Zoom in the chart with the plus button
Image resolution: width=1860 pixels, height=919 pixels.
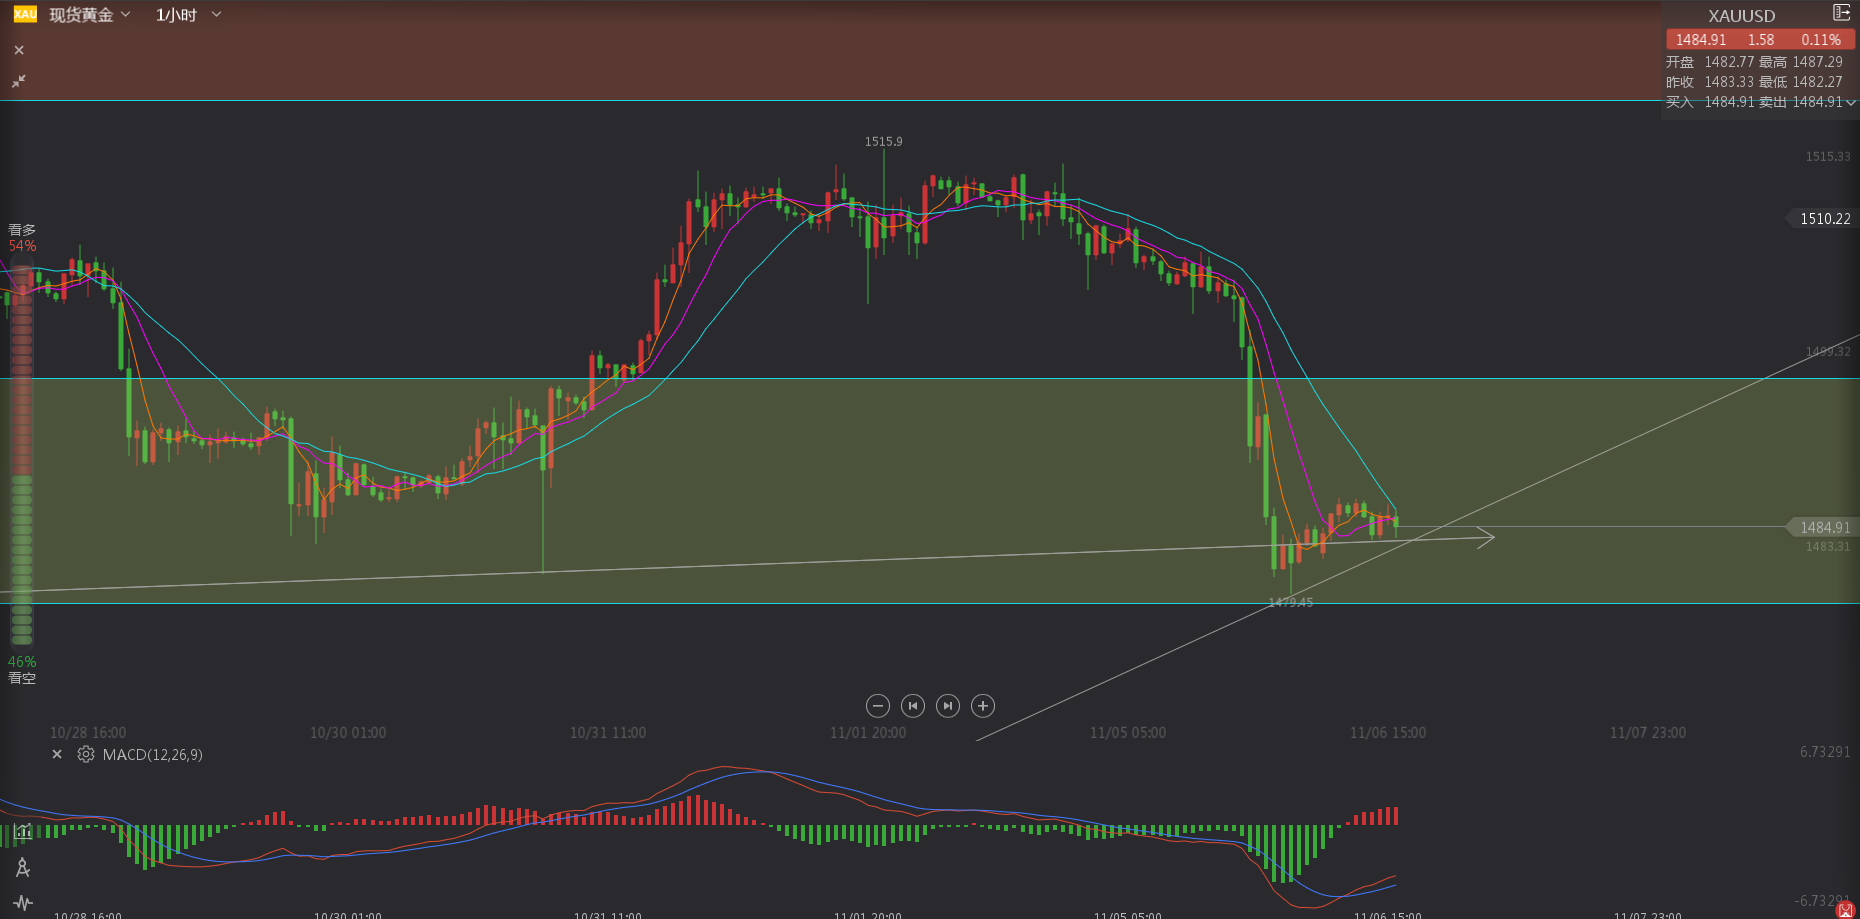tap(983, 706)
